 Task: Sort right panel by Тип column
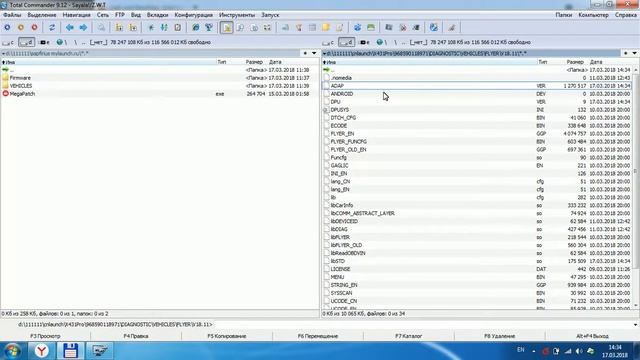542,62
